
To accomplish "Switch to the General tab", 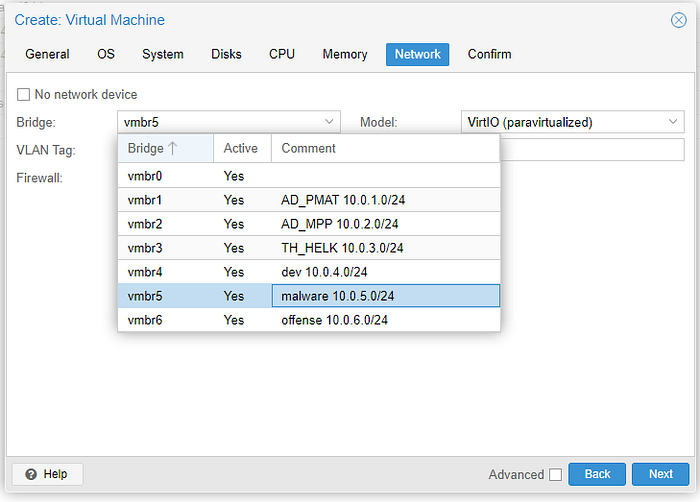I will [x=47, y=54].
